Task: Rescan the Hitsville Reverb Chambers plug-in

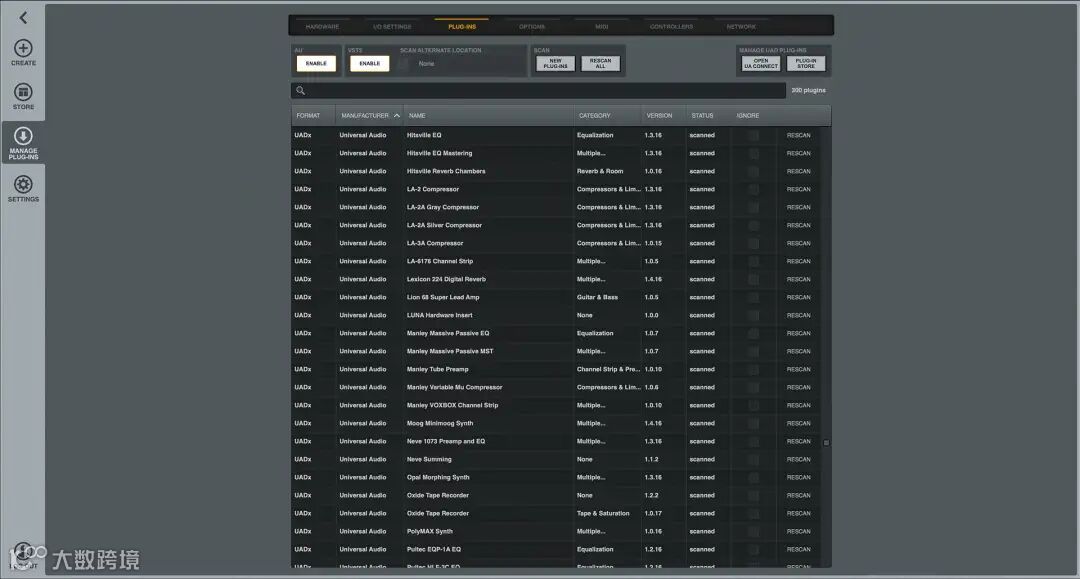Action: coord(798,171)
